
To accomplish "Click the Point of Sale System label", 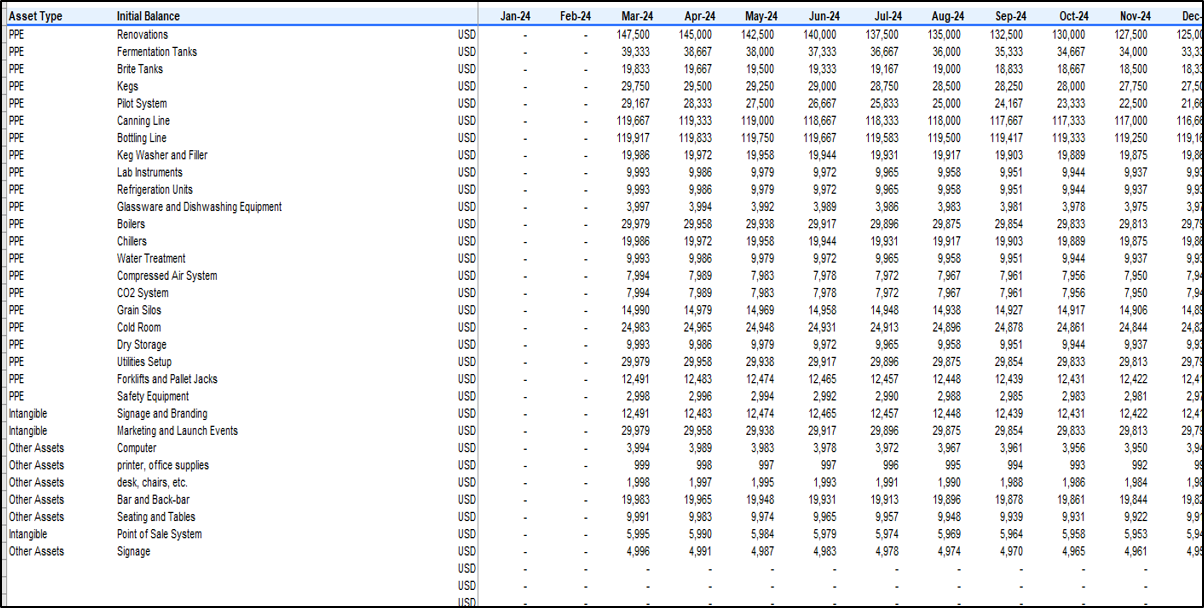I will pyautogui.click(x=159, y=534).
